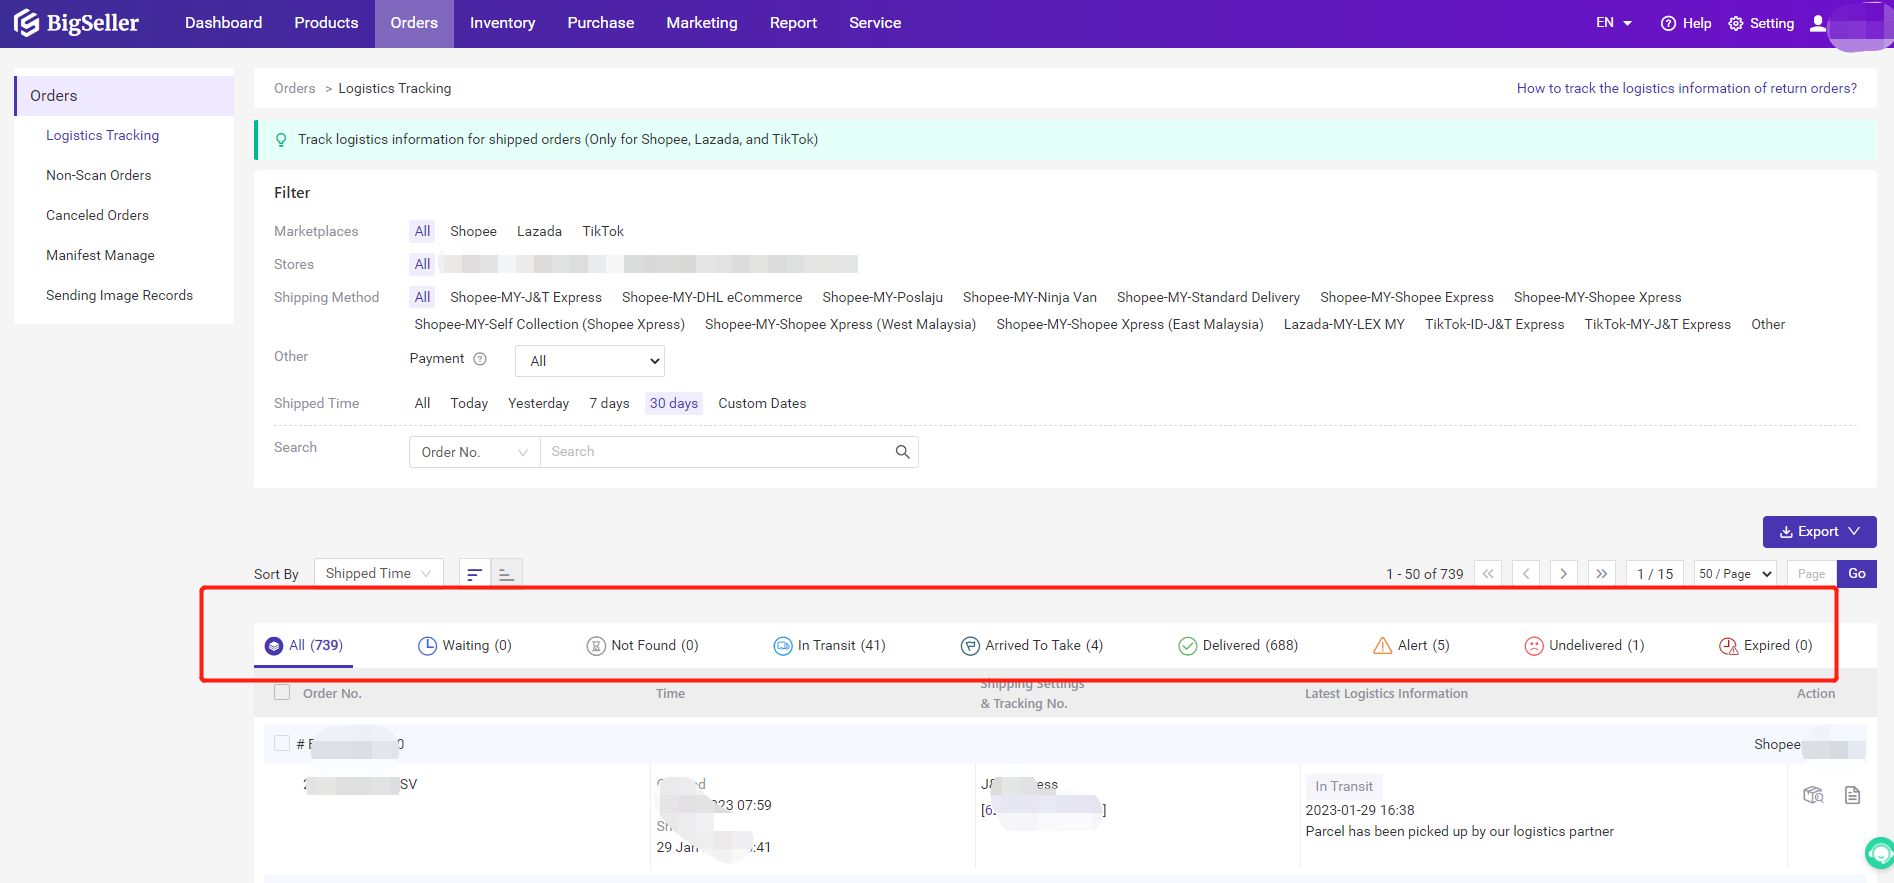Click the order document icon in Action column

[x=1852, y=795]
